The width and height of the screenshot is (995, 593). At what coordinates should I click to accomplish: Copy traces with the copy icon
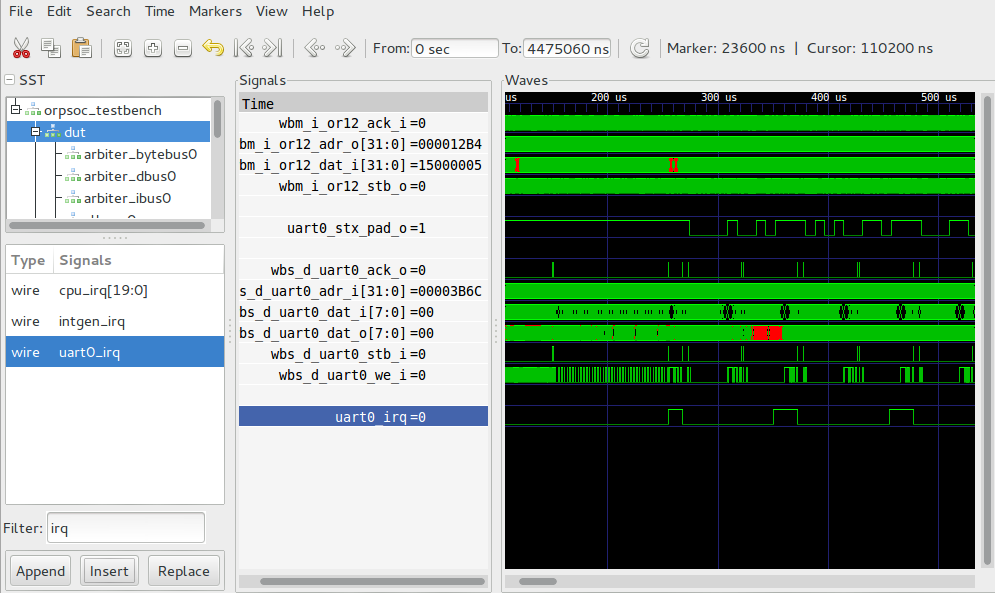coord(51,47)
